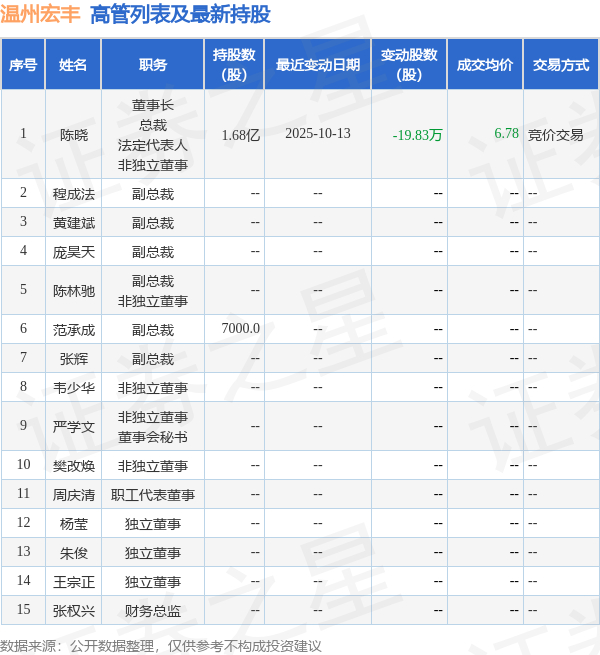Click the name 庞昊天
The width and height of the screenshot is (600, 655).
pyautogui.click(x=74, y=252)
